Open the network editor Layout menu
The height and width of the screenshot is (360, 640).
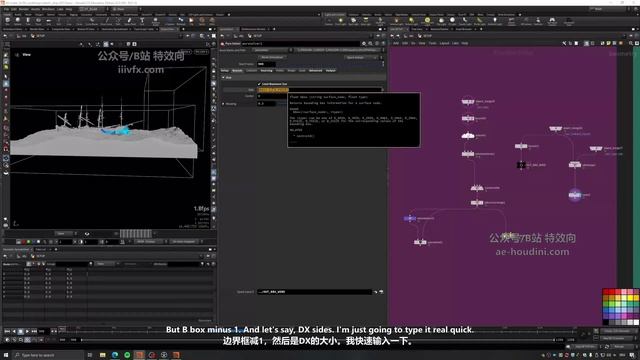(444, 43)
